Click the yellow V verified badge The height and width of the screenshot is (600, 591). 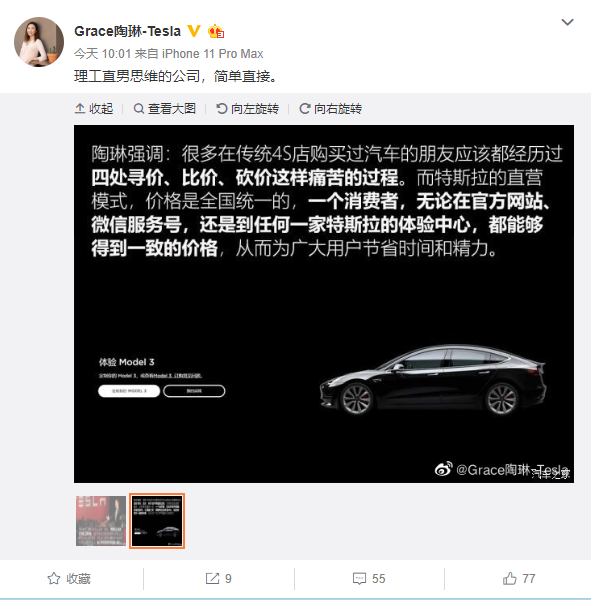tap(194, 31)
